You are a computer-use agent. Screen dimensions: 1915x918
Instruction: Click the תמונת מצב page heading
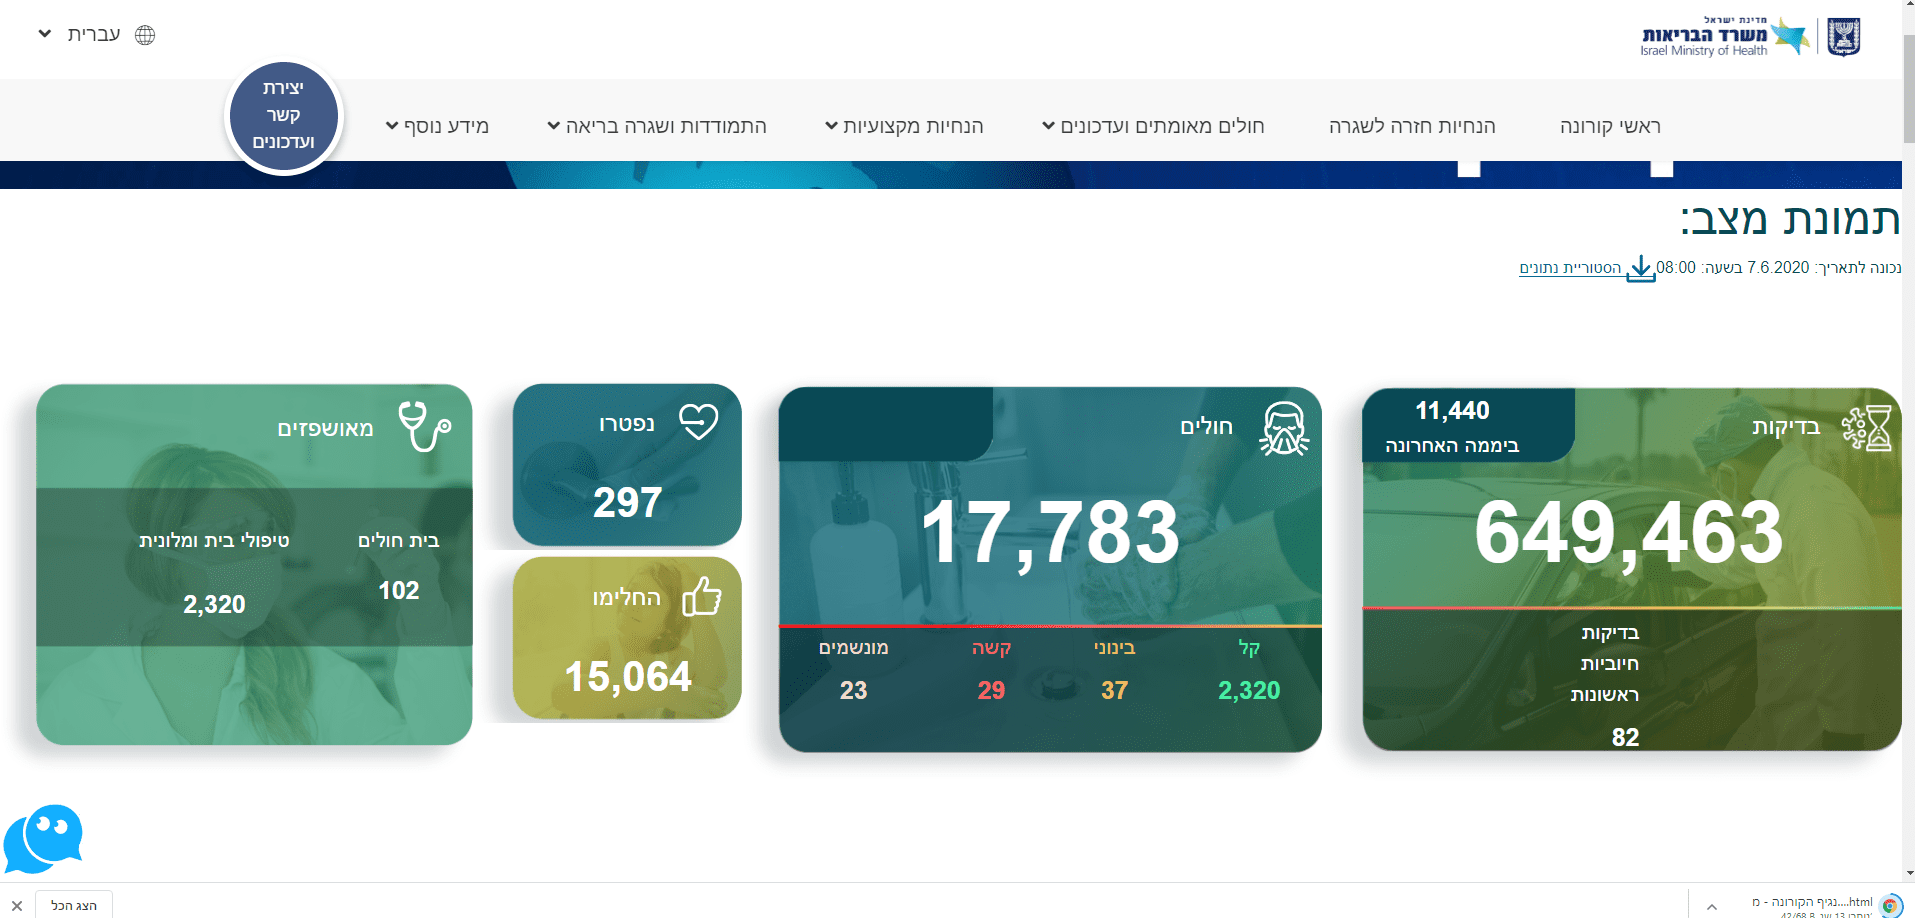tap(1790, 219)
